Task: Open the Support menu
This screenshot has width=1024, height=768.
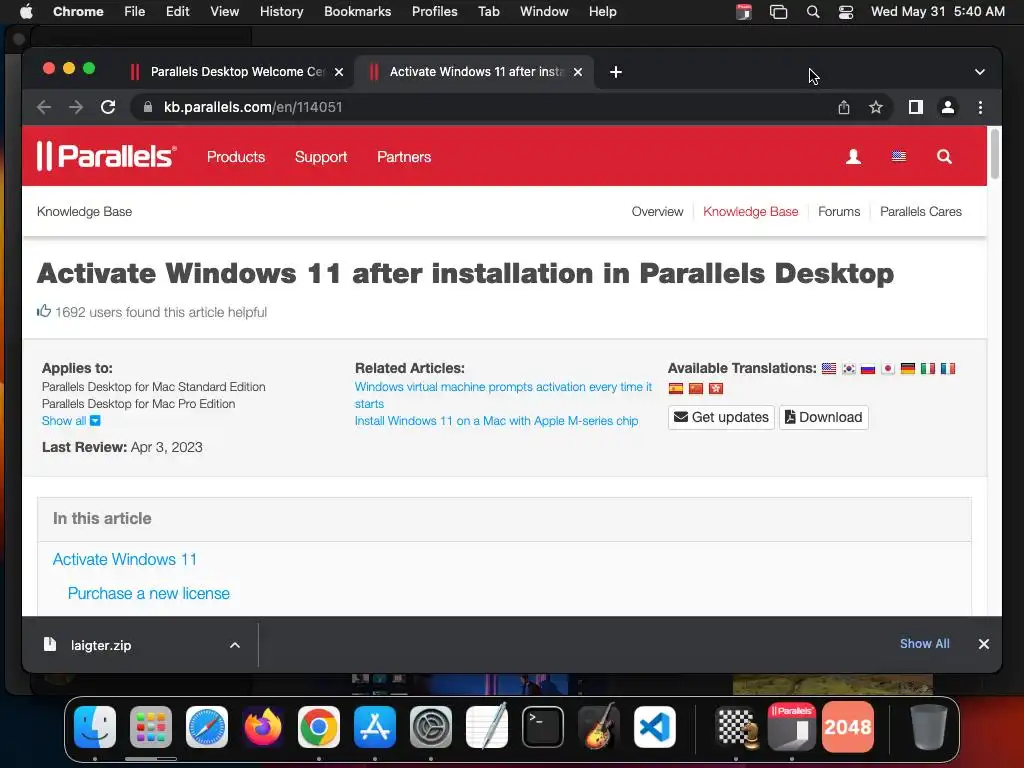Action: click(x=321, y=157)
